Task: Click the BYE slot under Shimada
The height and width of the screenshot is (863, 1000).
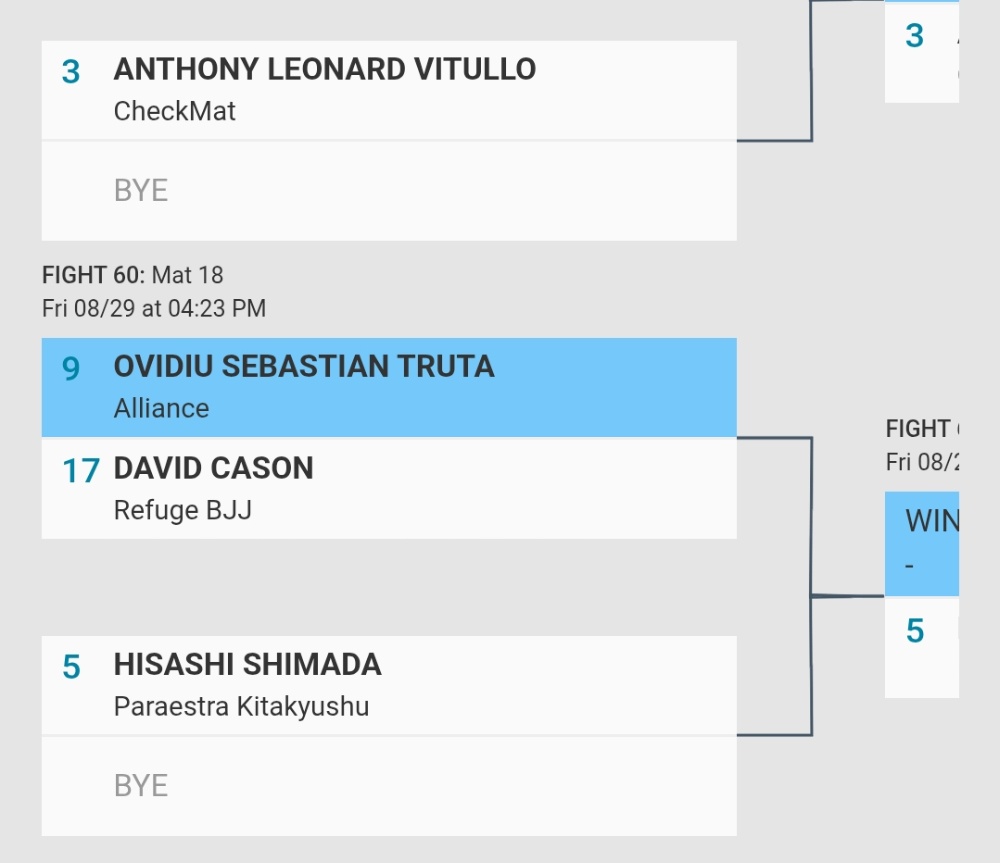Action: [389, 786]
